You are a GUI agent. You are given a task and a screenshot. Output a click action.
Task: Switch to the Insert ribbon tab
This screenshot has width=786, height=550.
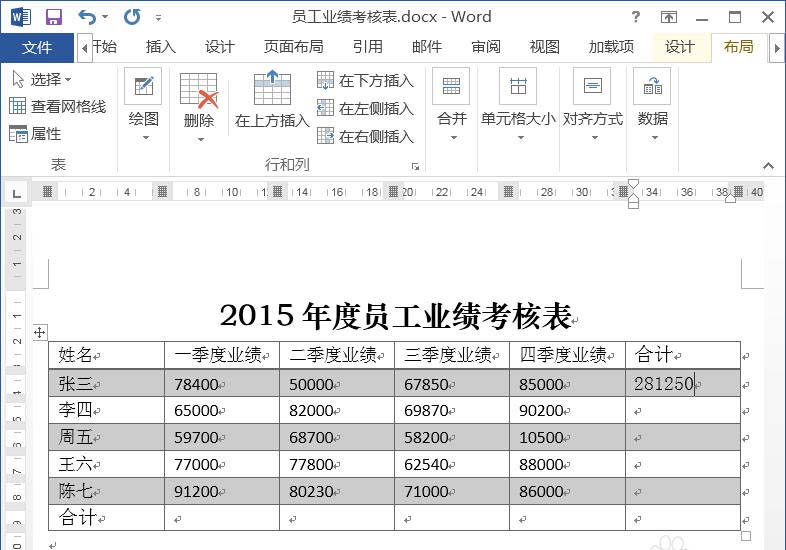point(160,47)
